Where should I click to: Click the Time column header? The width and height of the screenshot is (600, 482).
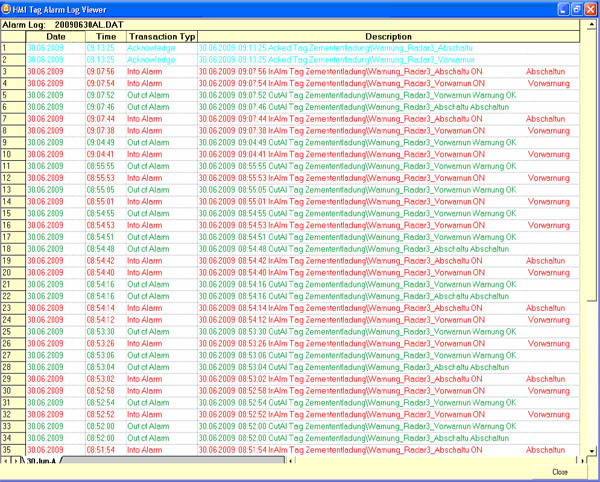coord(106,36)
